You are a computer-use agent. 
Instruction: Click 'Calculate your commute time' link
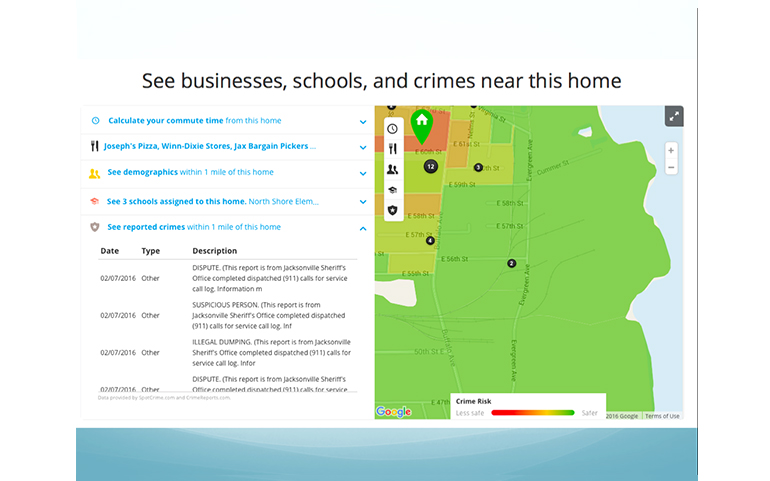point(166,120)
